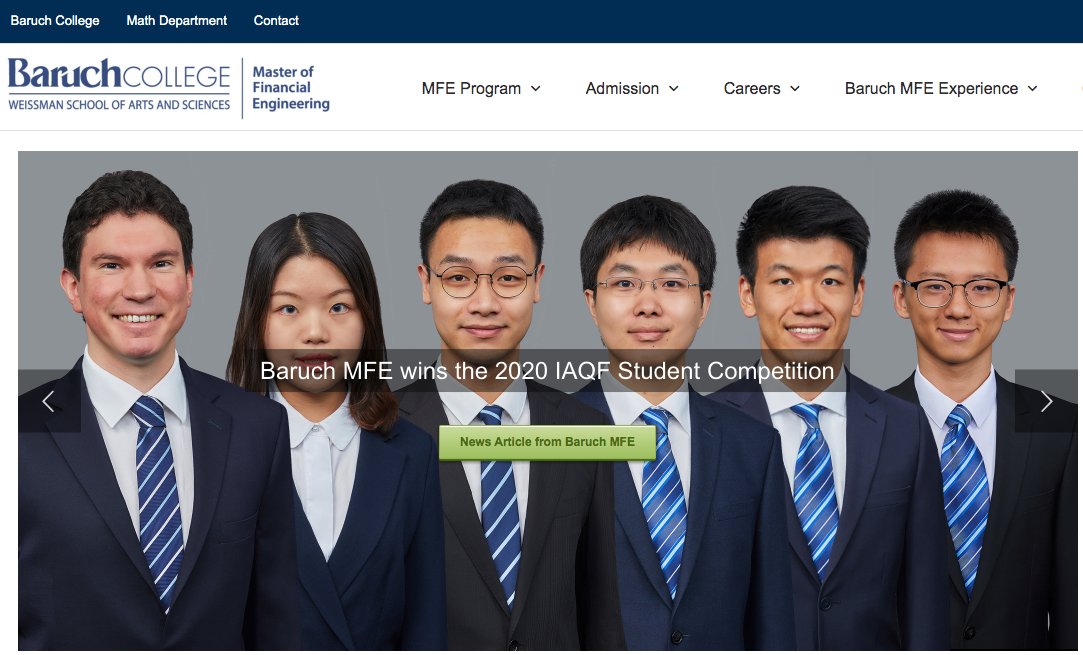The image size is (1083, 655).
Task: Open the Baruch MFE Experience menu
Action: tap(928, 89)
